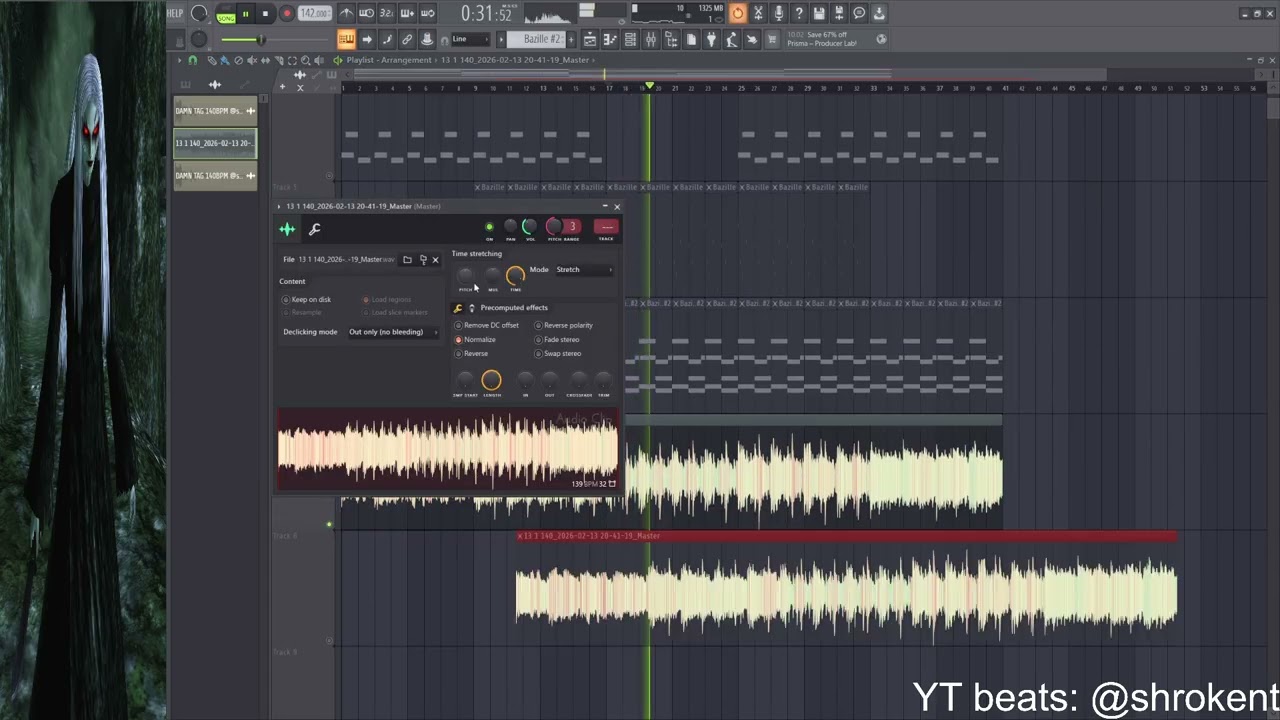Open the Line snap dropdown
The image size is (1280, 720).
470,39
